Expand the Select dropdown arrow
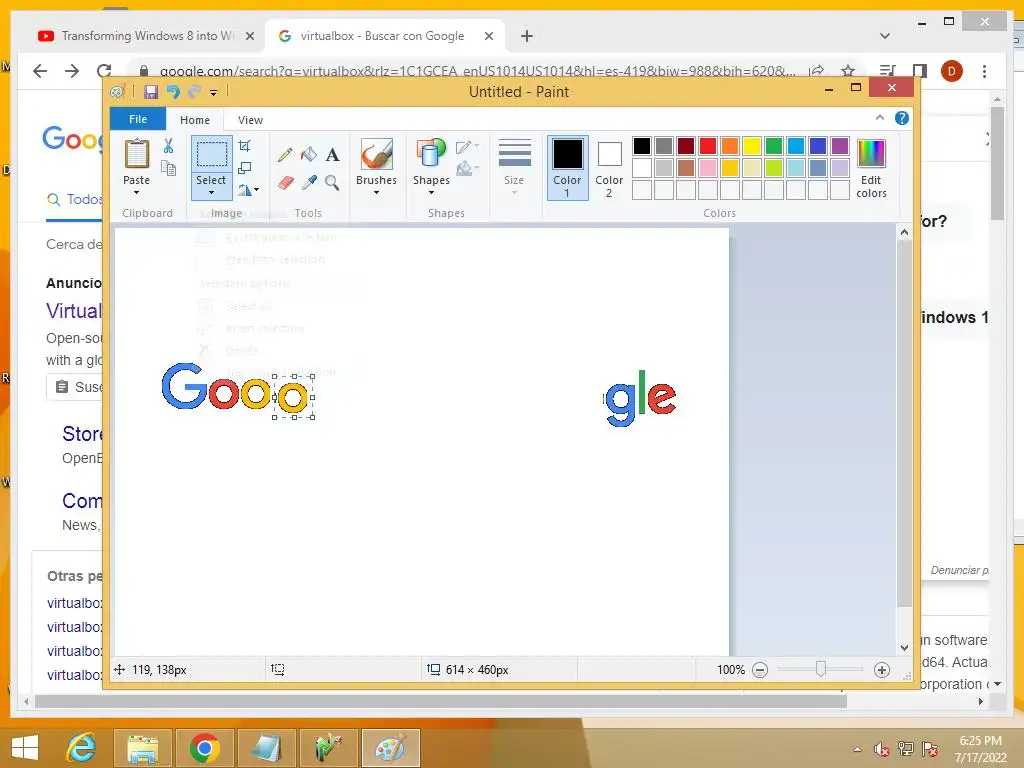Image resolution: width=1024 pixels, height=768 pixels. [212, 193]
